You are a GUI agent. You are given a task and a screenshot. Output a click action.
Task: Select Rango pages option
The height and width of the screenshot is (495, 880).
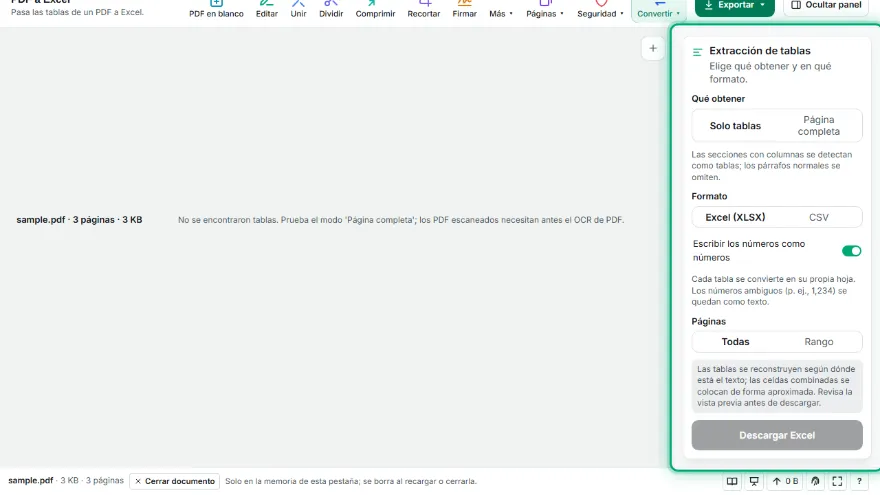(x=819, y=342)
